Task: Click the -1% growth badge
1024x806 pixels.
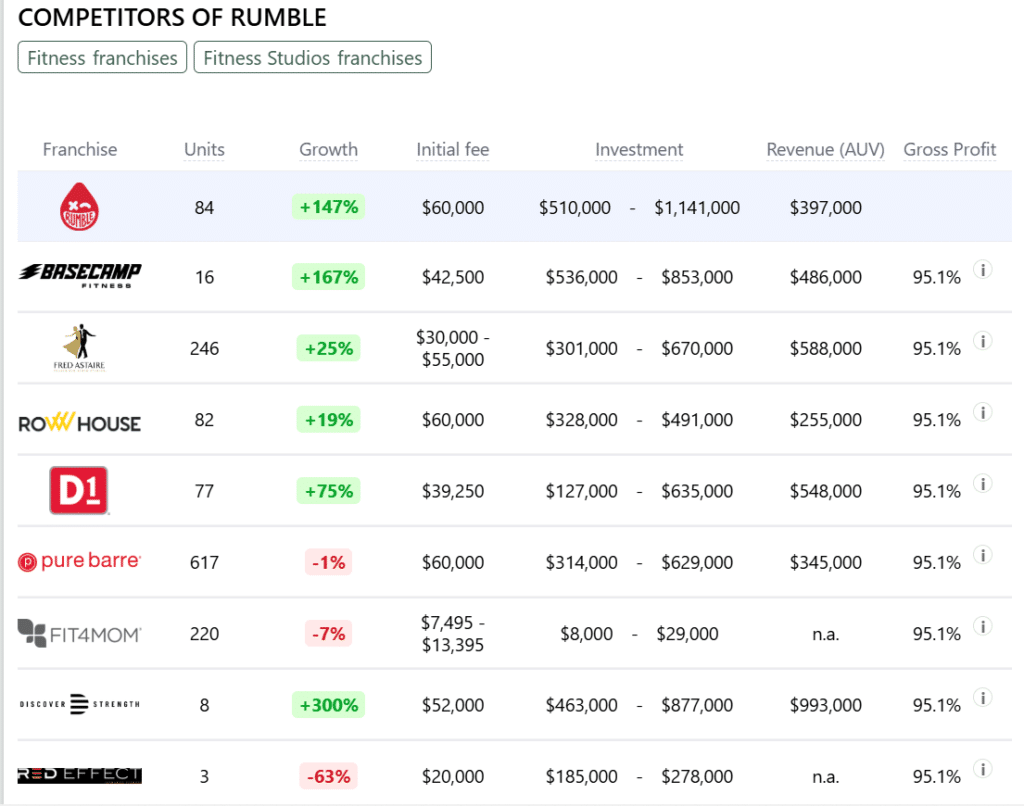Action: pos(328,562)
